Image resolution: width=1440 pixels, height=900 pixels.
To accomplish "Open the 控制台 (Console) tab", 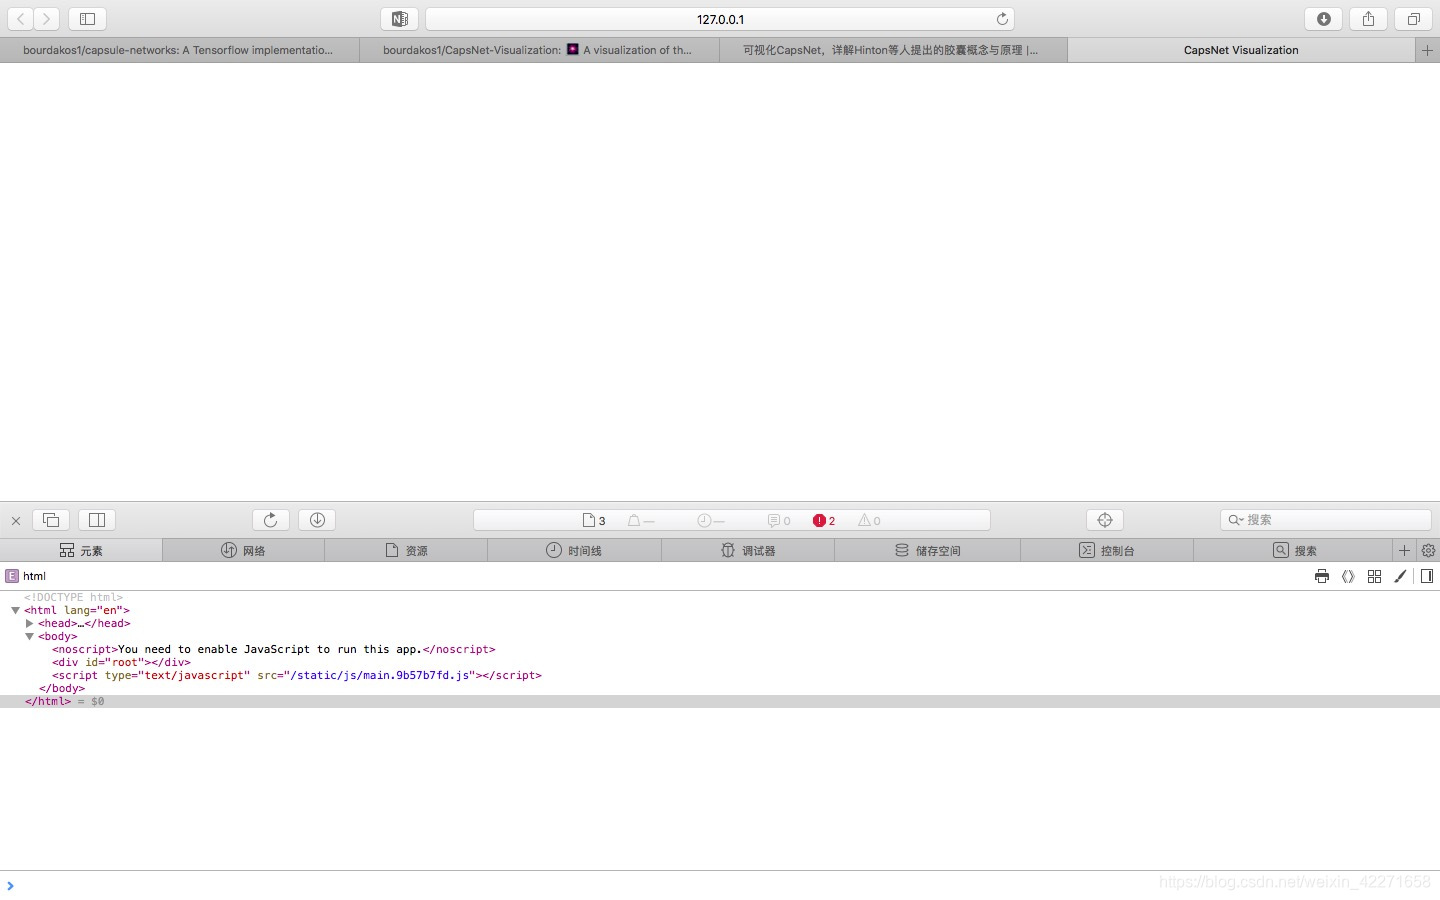I will coord(1107,550).
